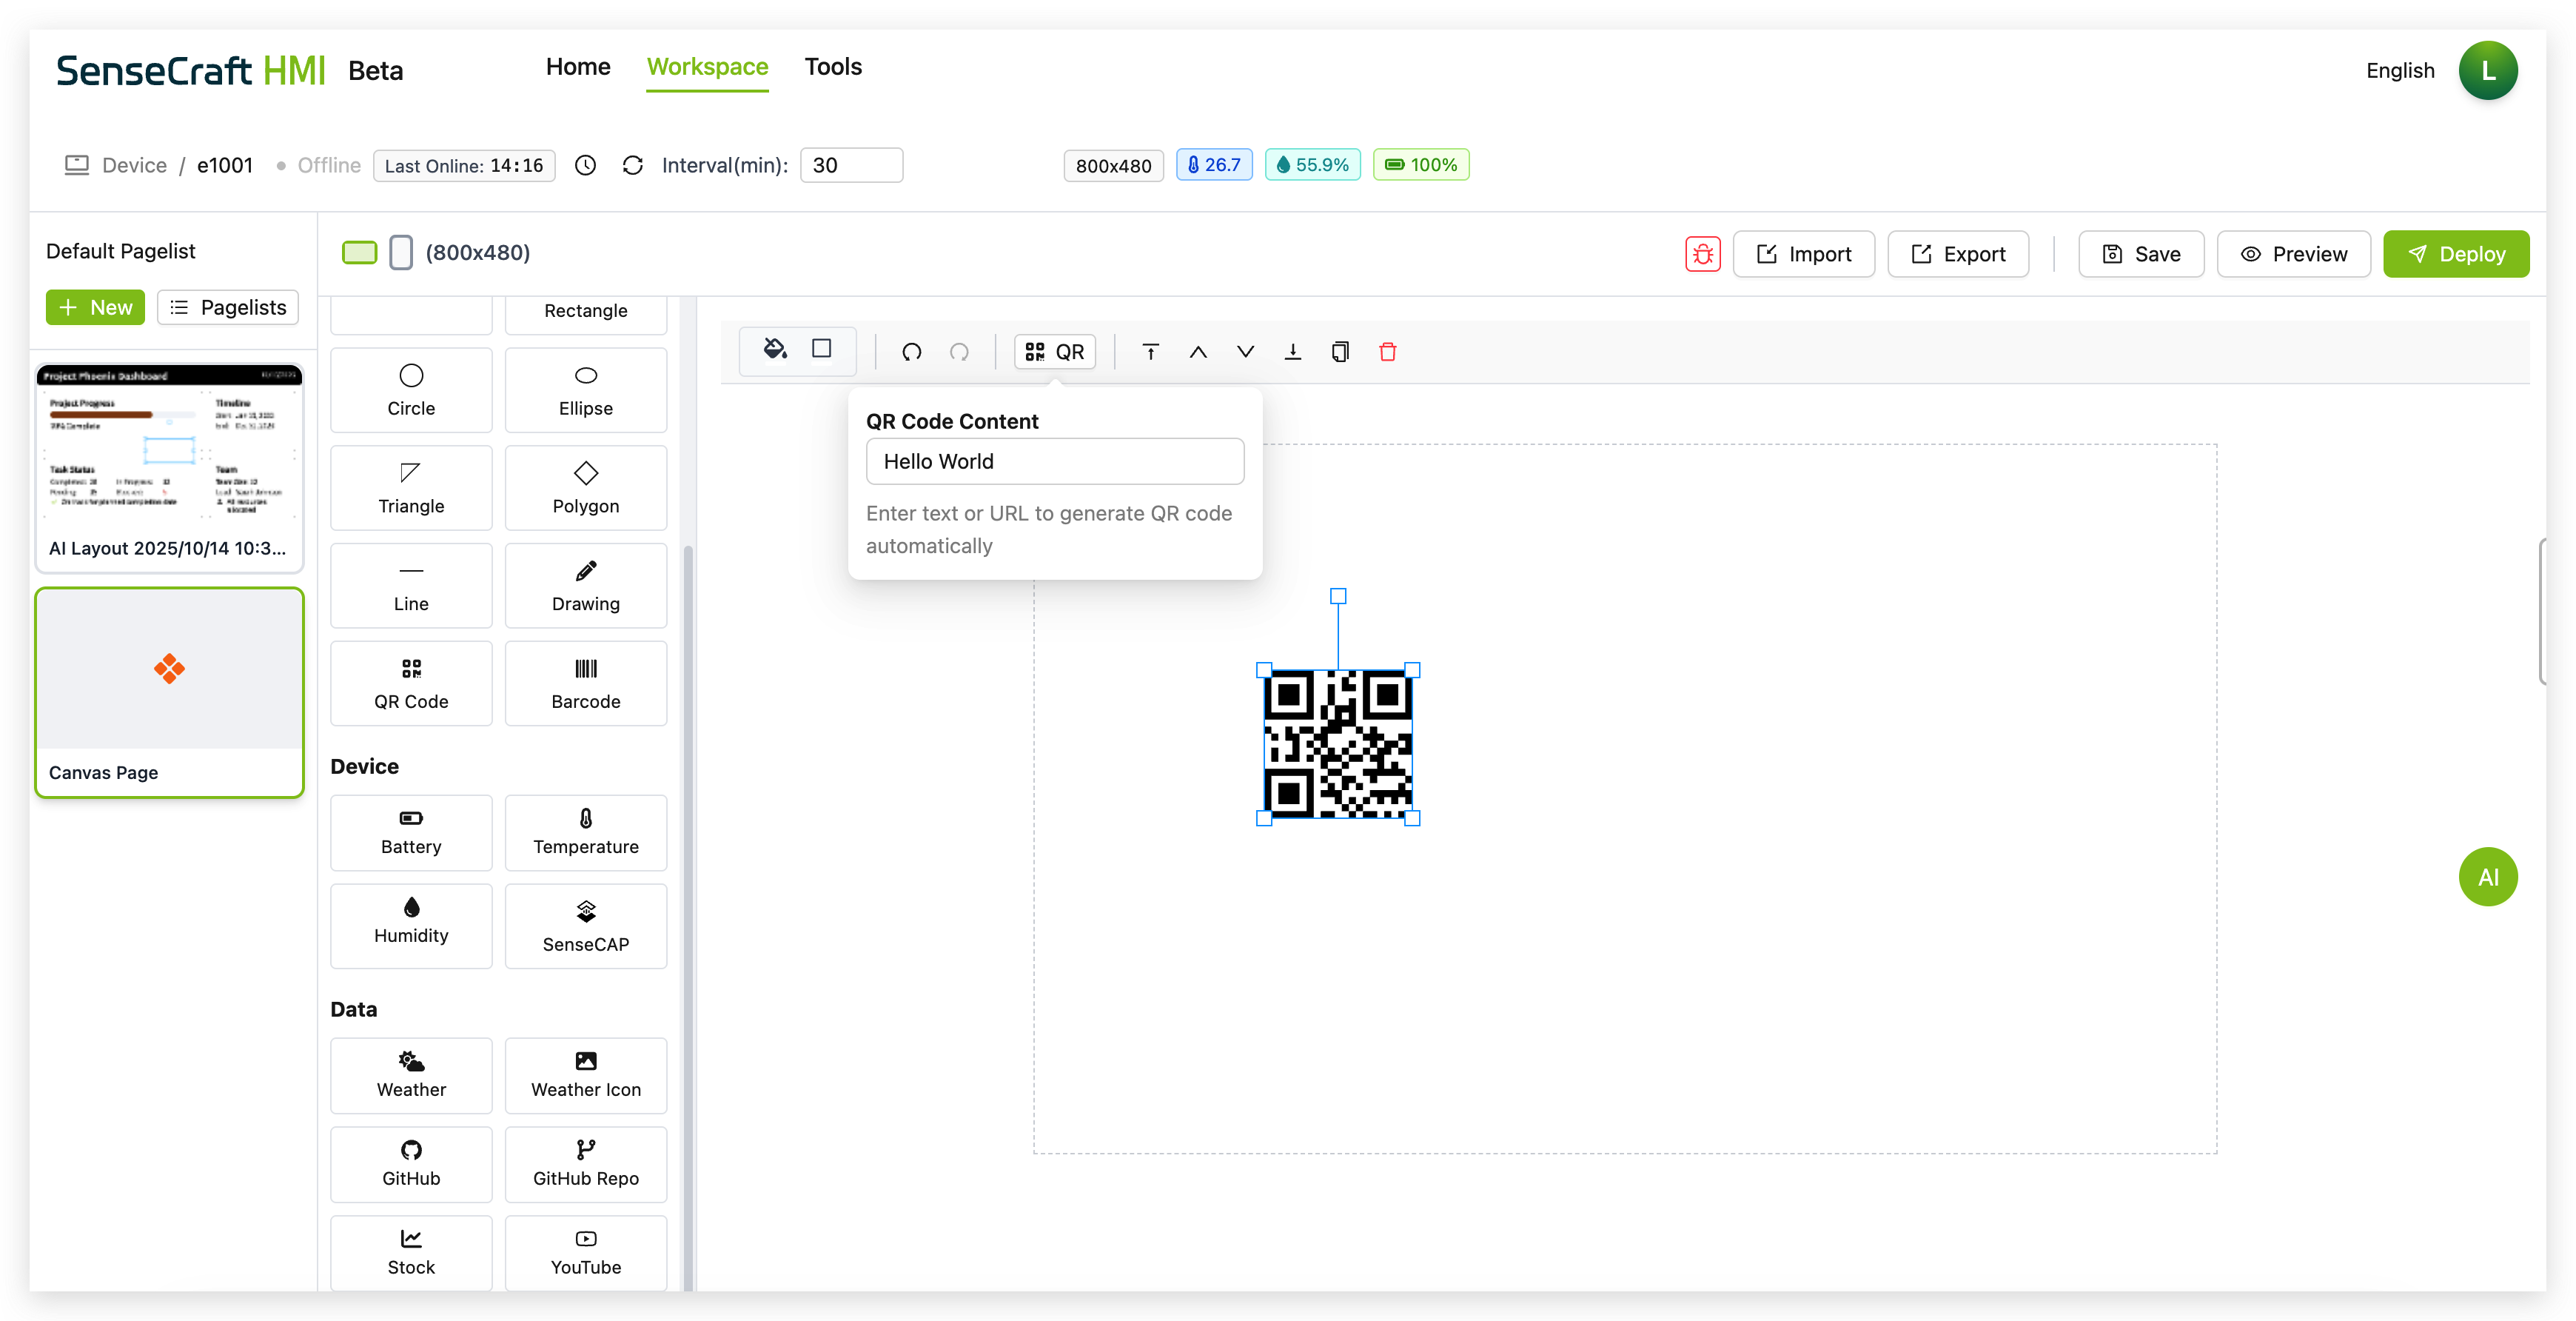This screenshot has height=1321, width=2576.
Task: Click bring to top layer icon
Action: 1150,352
